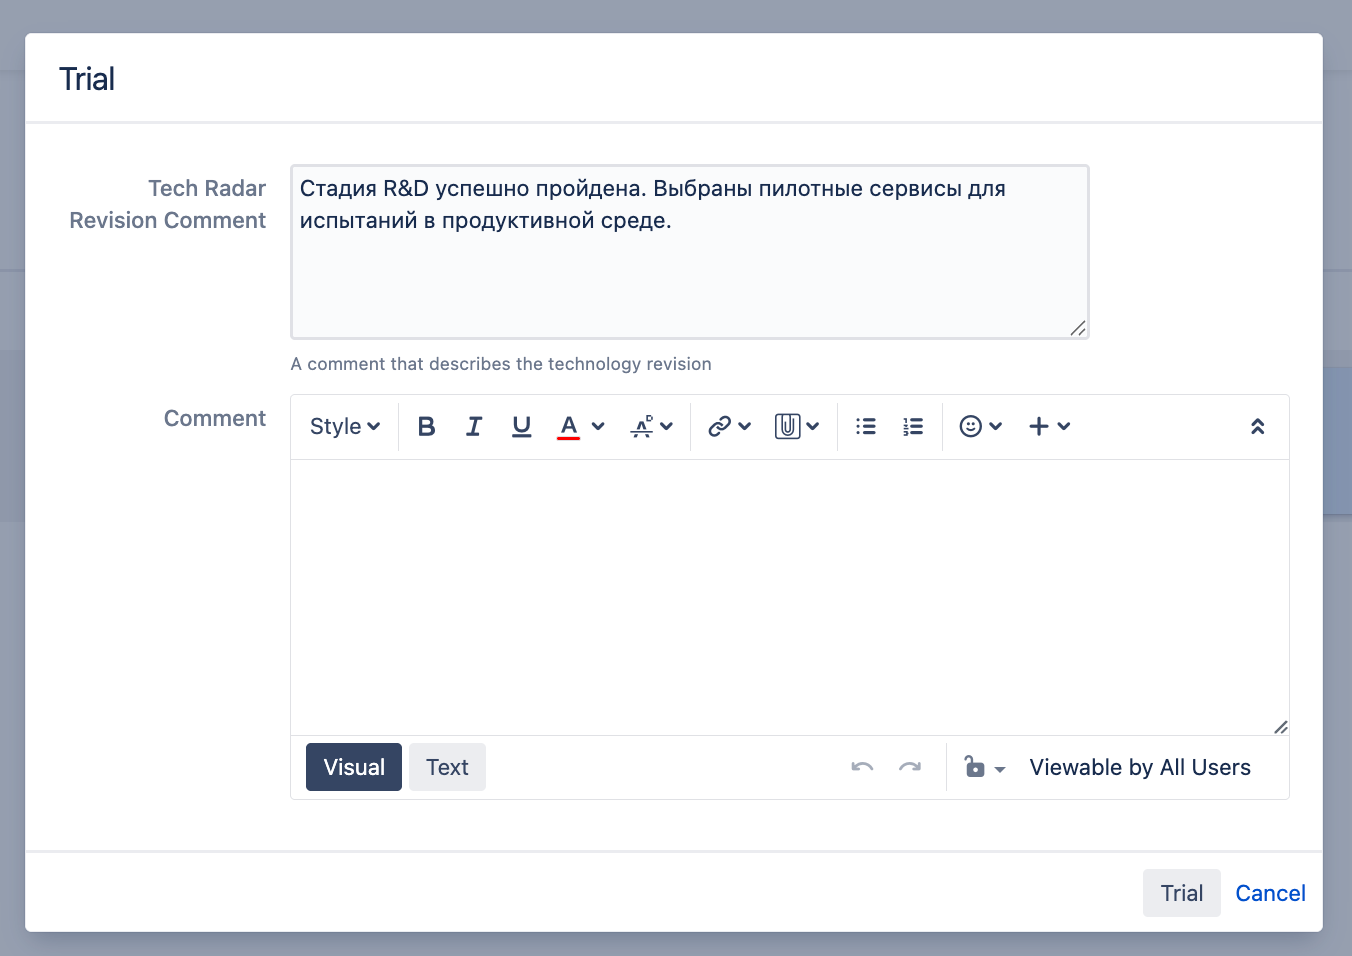Apply the red text color button

point(568,427)
